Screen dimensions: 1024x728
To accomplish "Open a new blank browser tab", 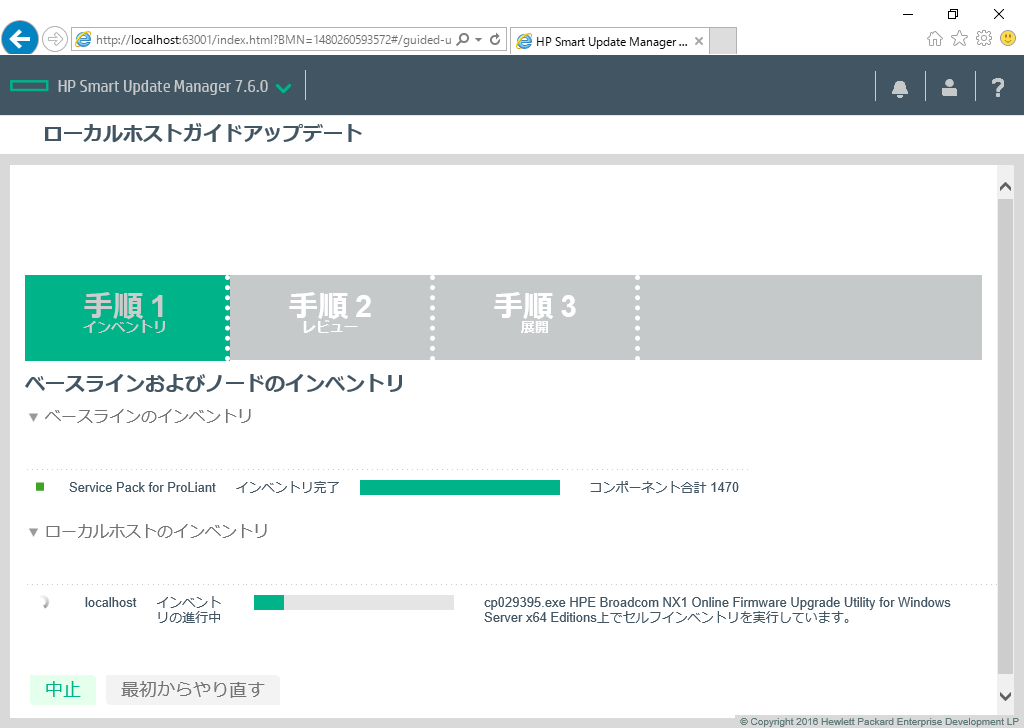I will [x=723, y=40].
